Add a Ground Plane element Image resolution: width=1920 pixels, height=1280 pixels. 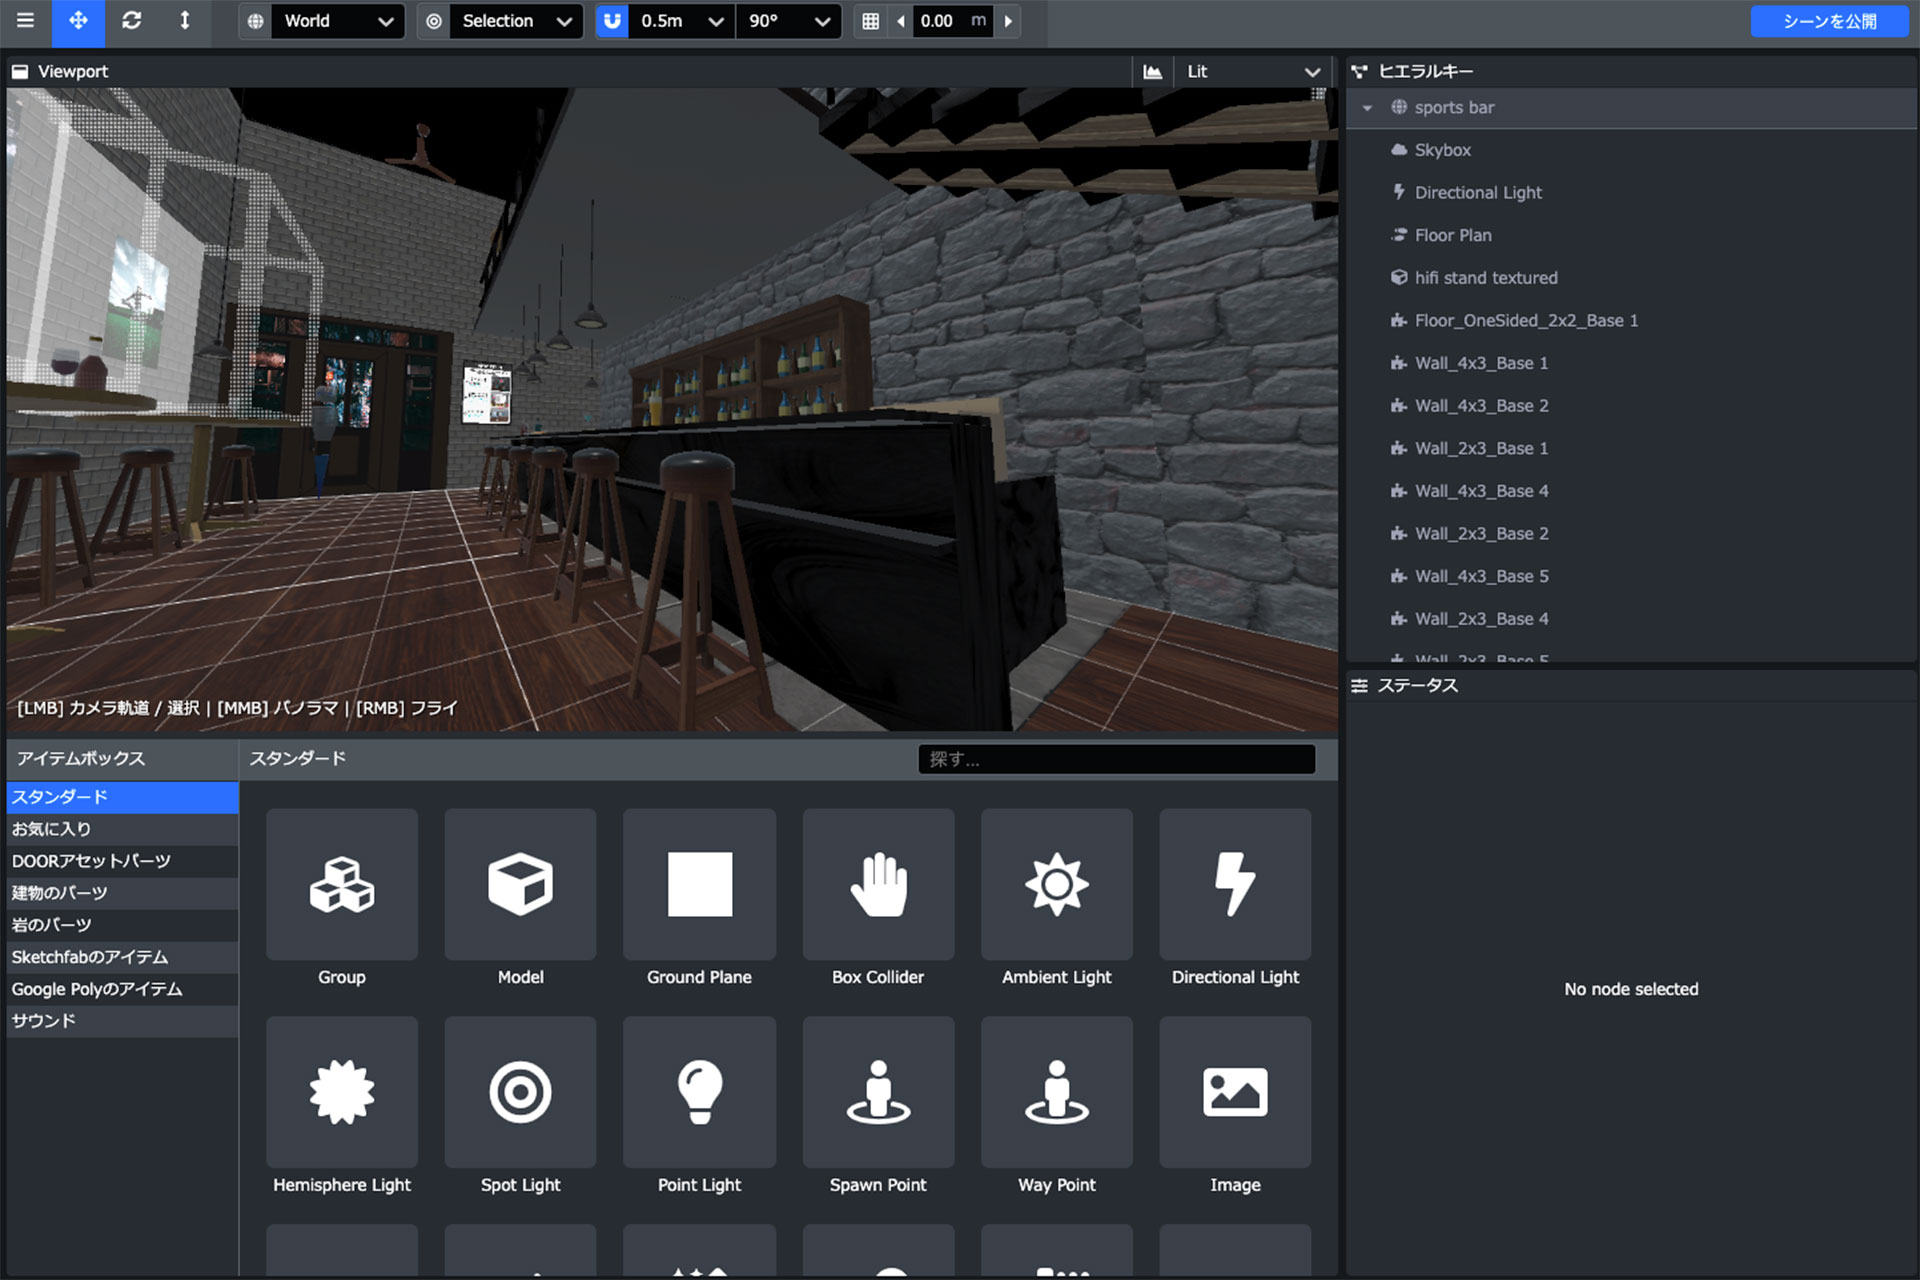click(x=699, y=885)
